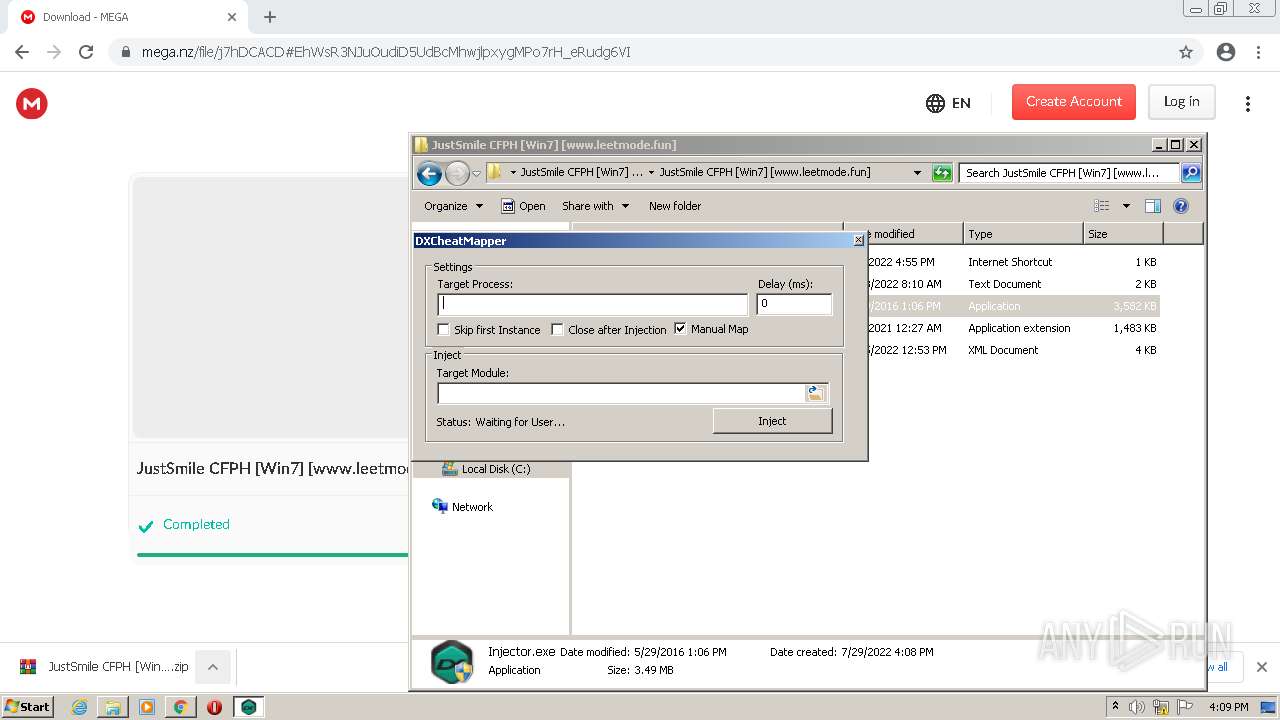
Task: Show hidden system tray icons arrow
Action: point(1115,706)
